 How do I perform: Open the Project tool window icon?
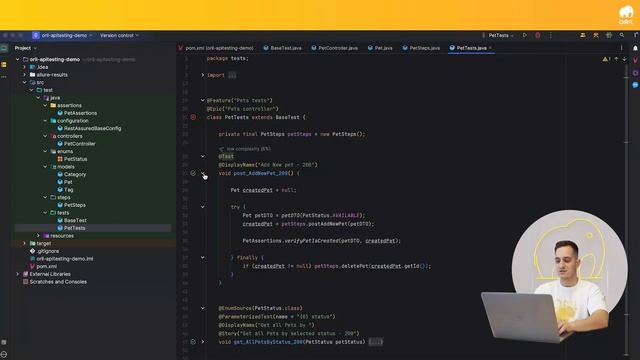4,48
